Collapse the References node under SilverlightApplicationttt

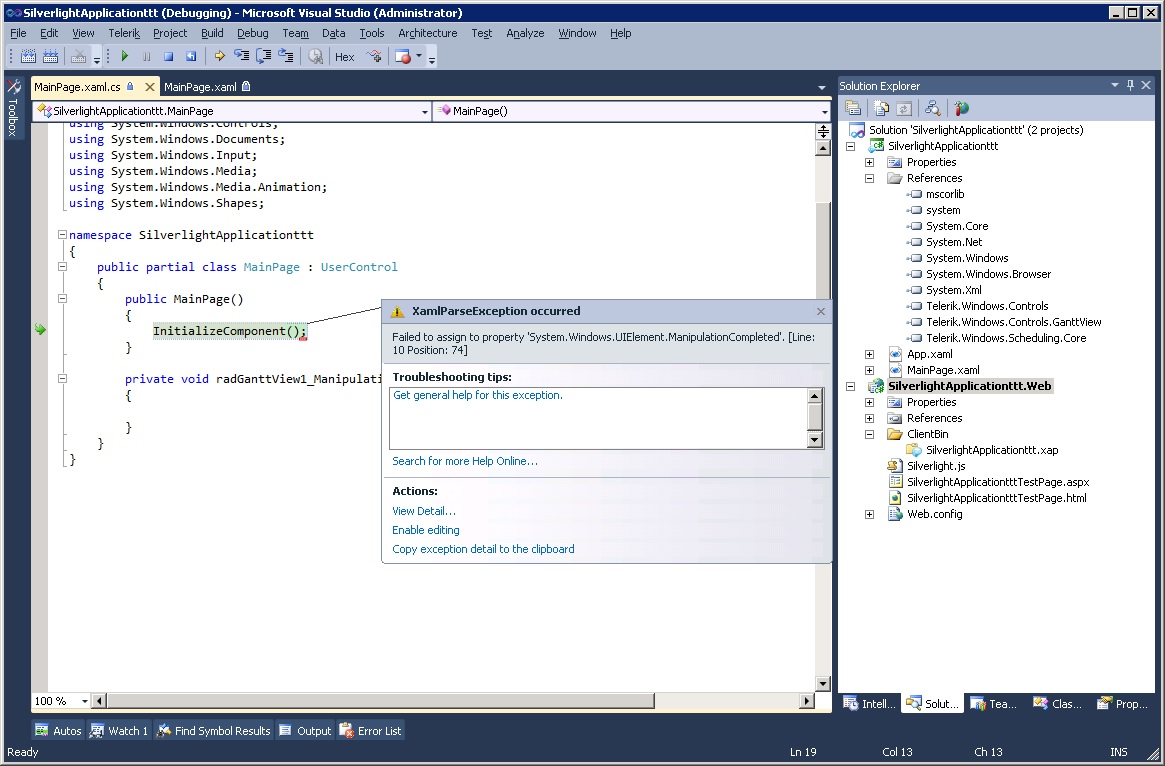tap(869, 178)
